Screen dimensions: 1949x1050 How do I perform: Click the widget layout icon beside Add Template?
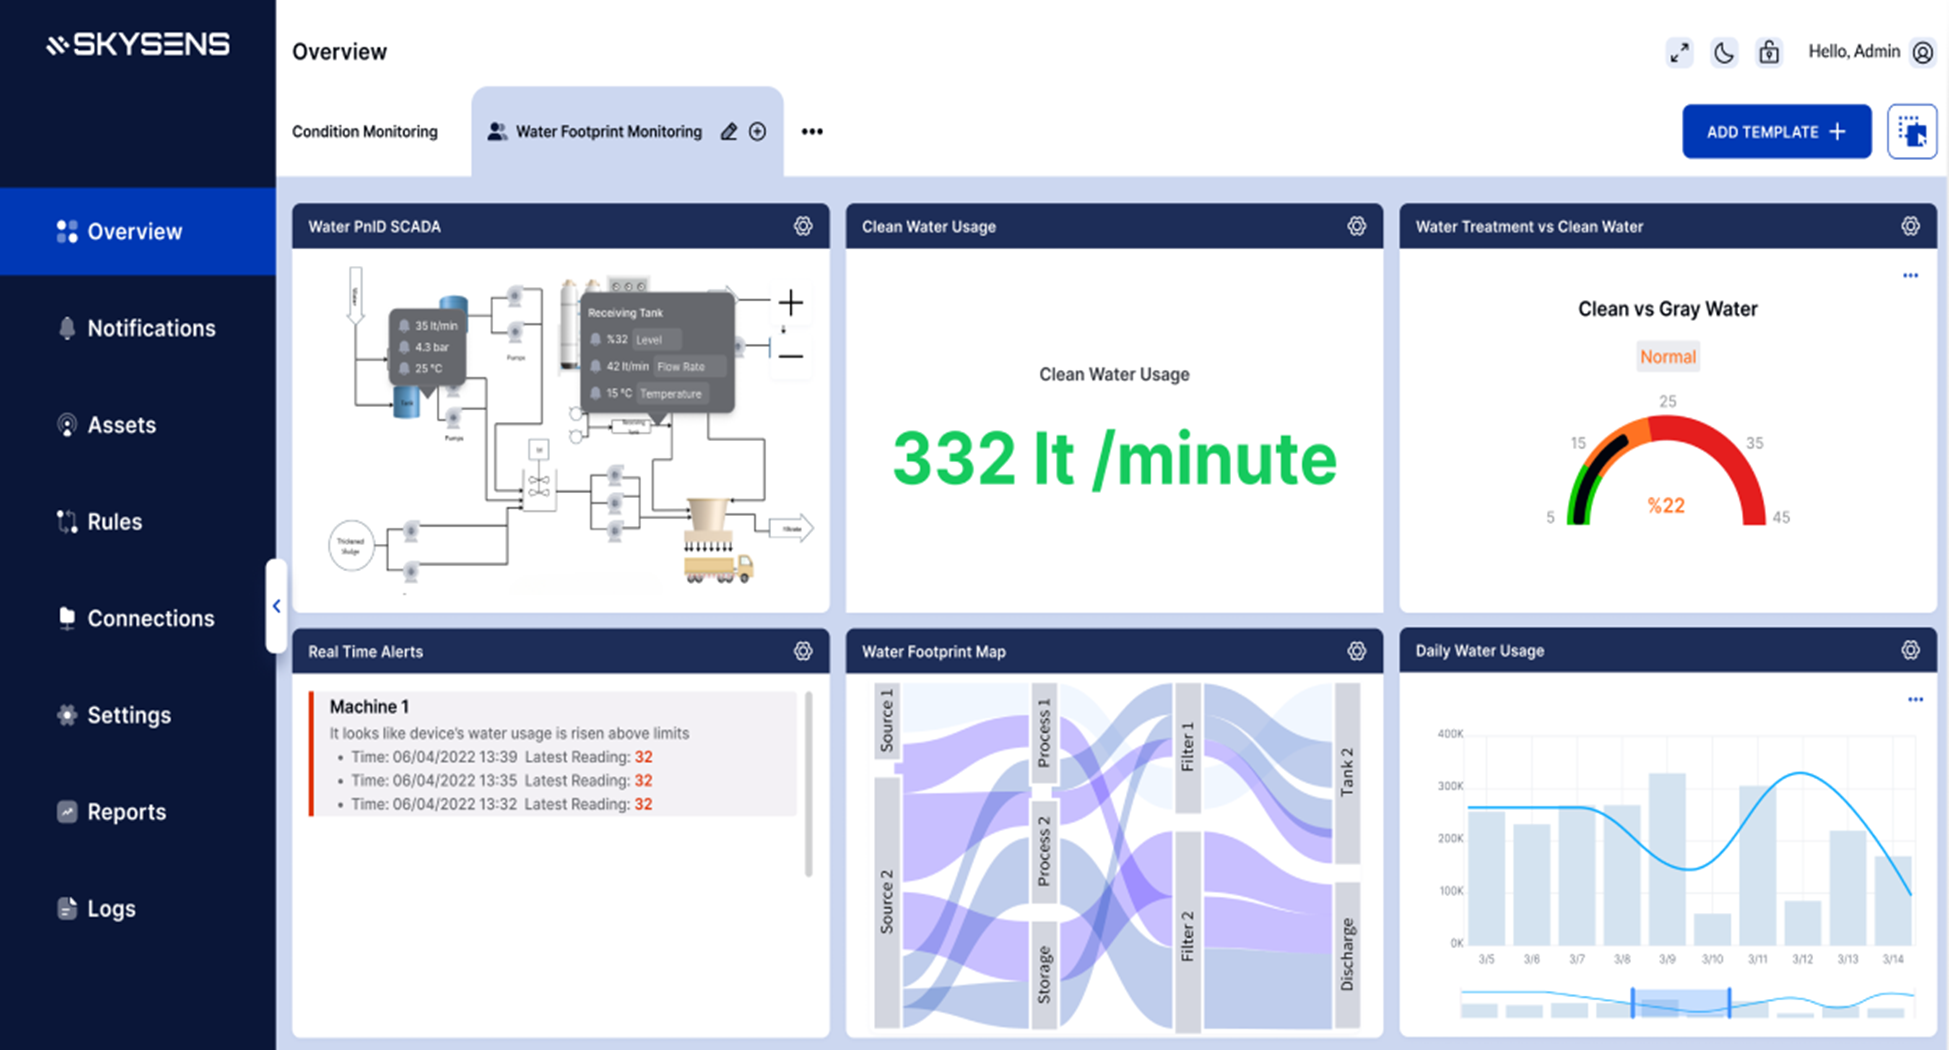pyautogui.click(x=1911, y=132)
